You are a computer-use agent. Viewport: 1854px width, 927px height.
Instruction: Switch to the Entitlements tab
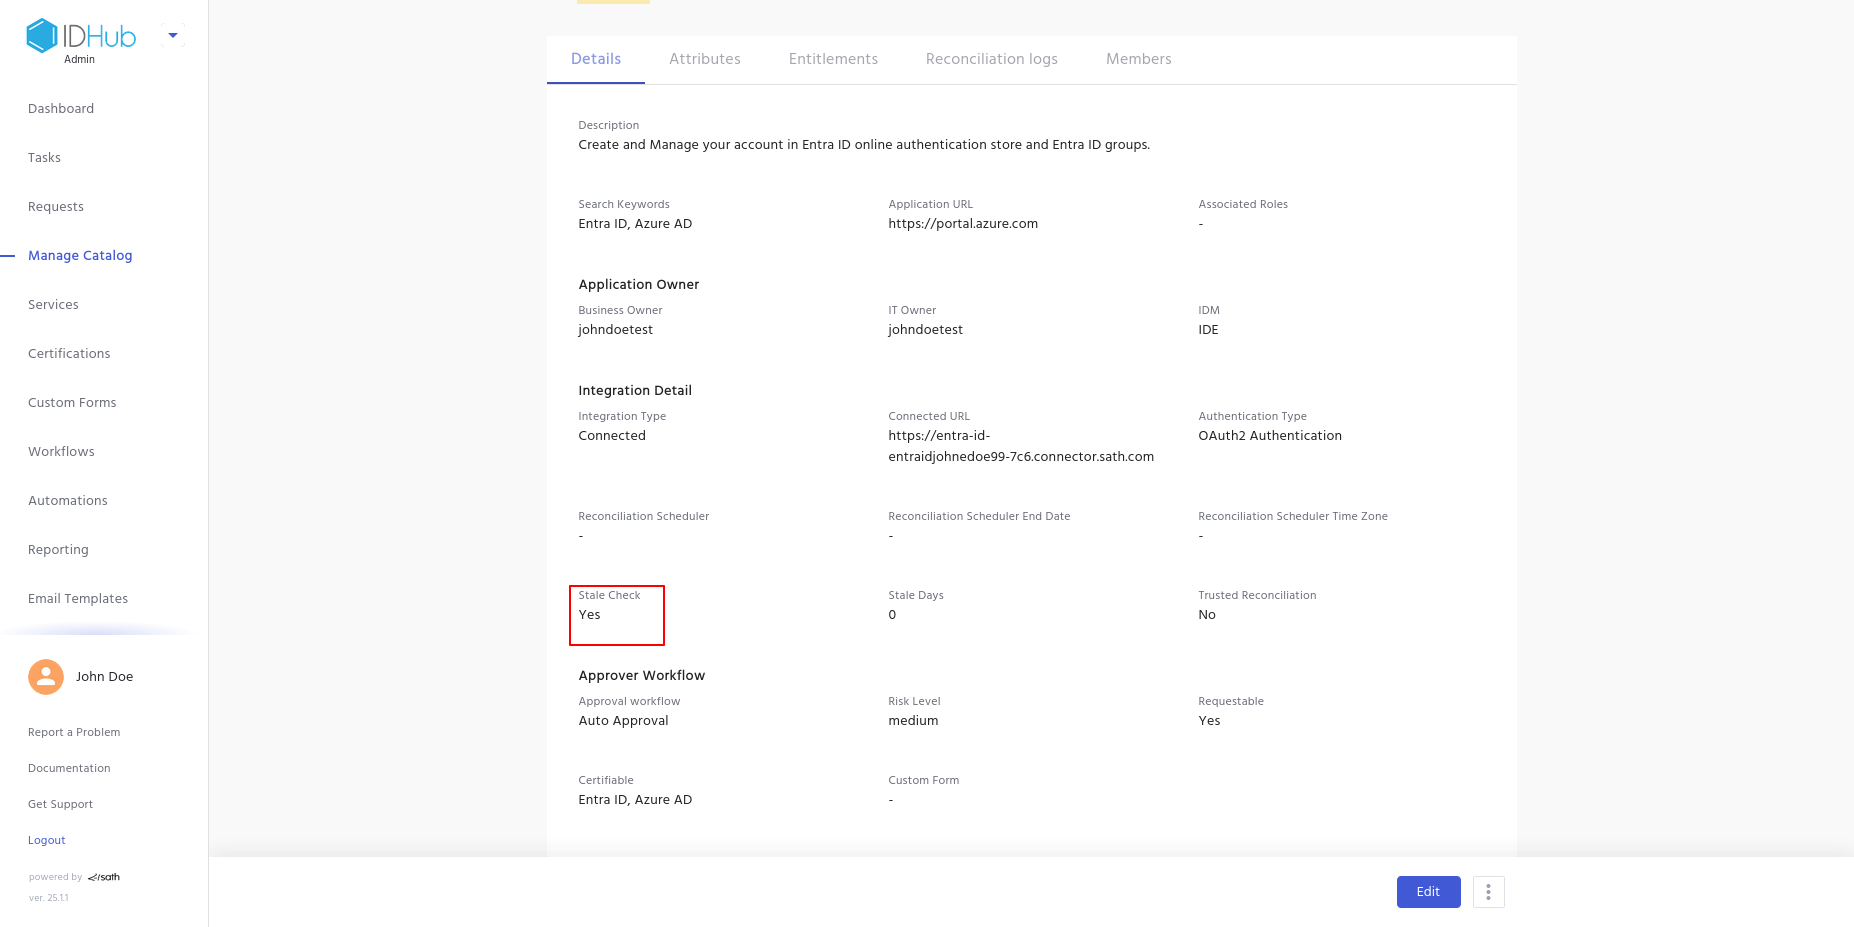point(833,59)
